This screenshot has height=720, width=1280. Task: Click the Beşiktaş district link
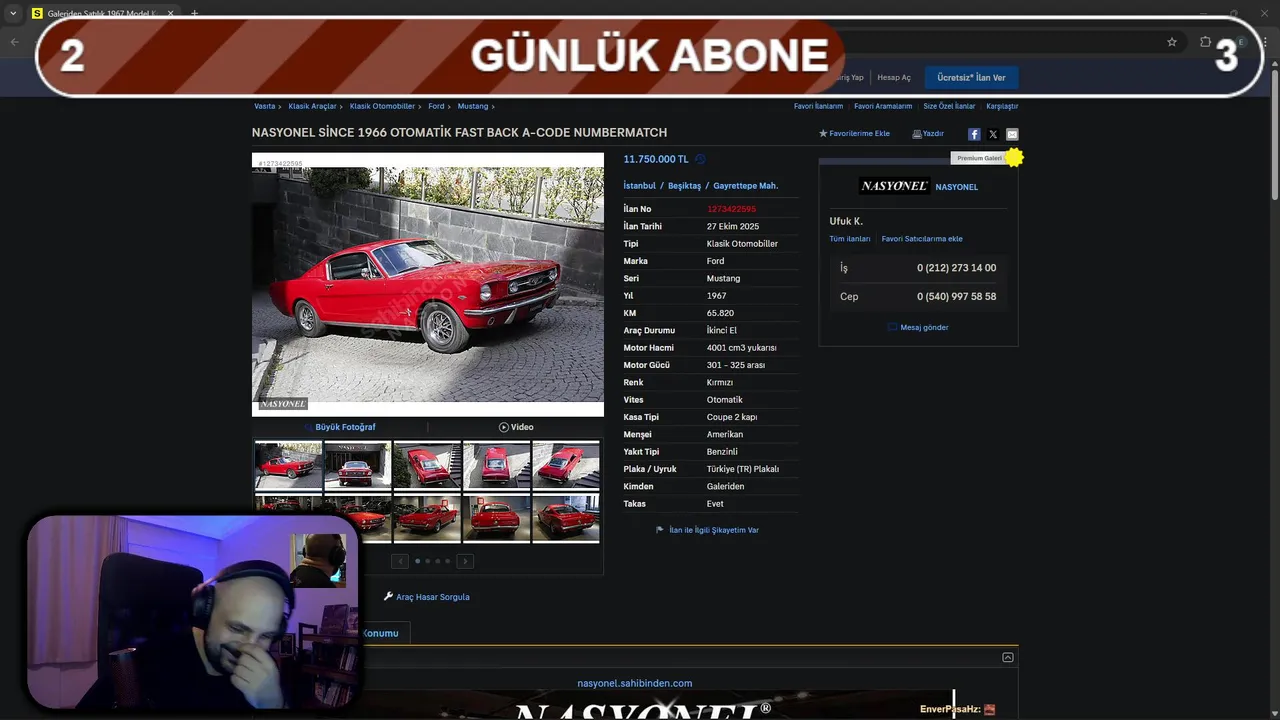pos(685,186)
